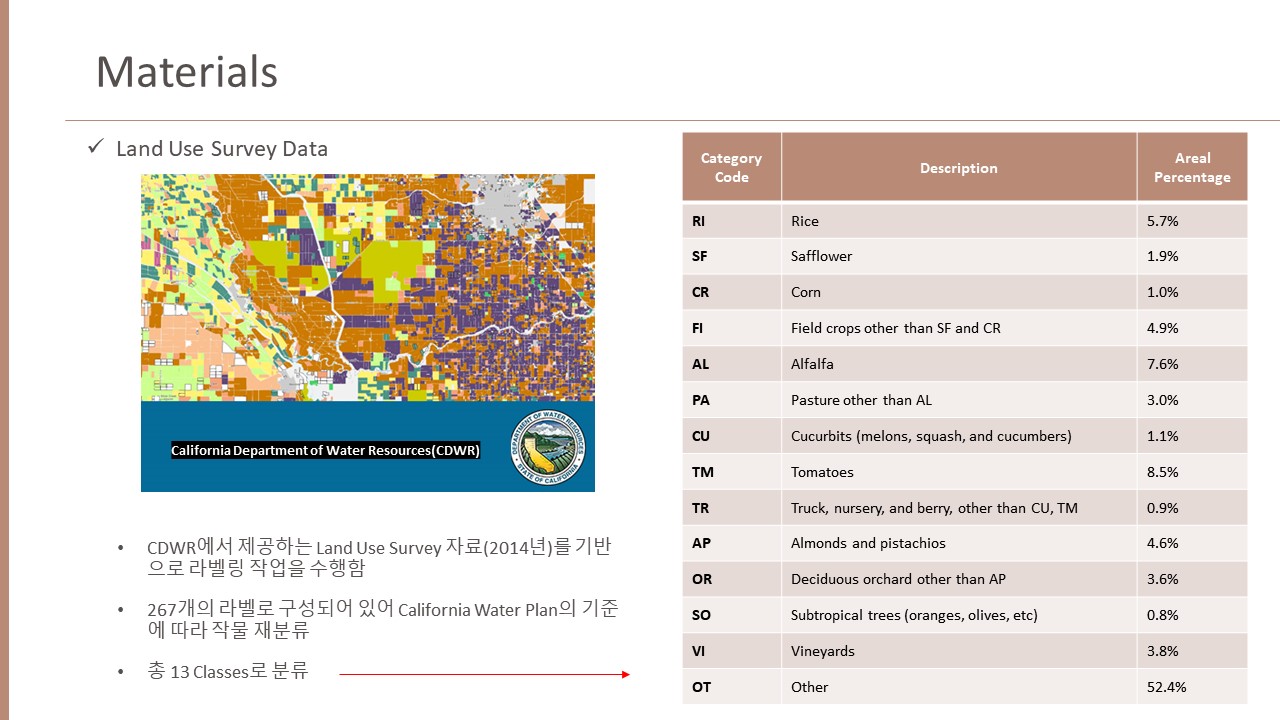Select the AL category code cell
Screen dimensions: 1280x720
(732, 364)
